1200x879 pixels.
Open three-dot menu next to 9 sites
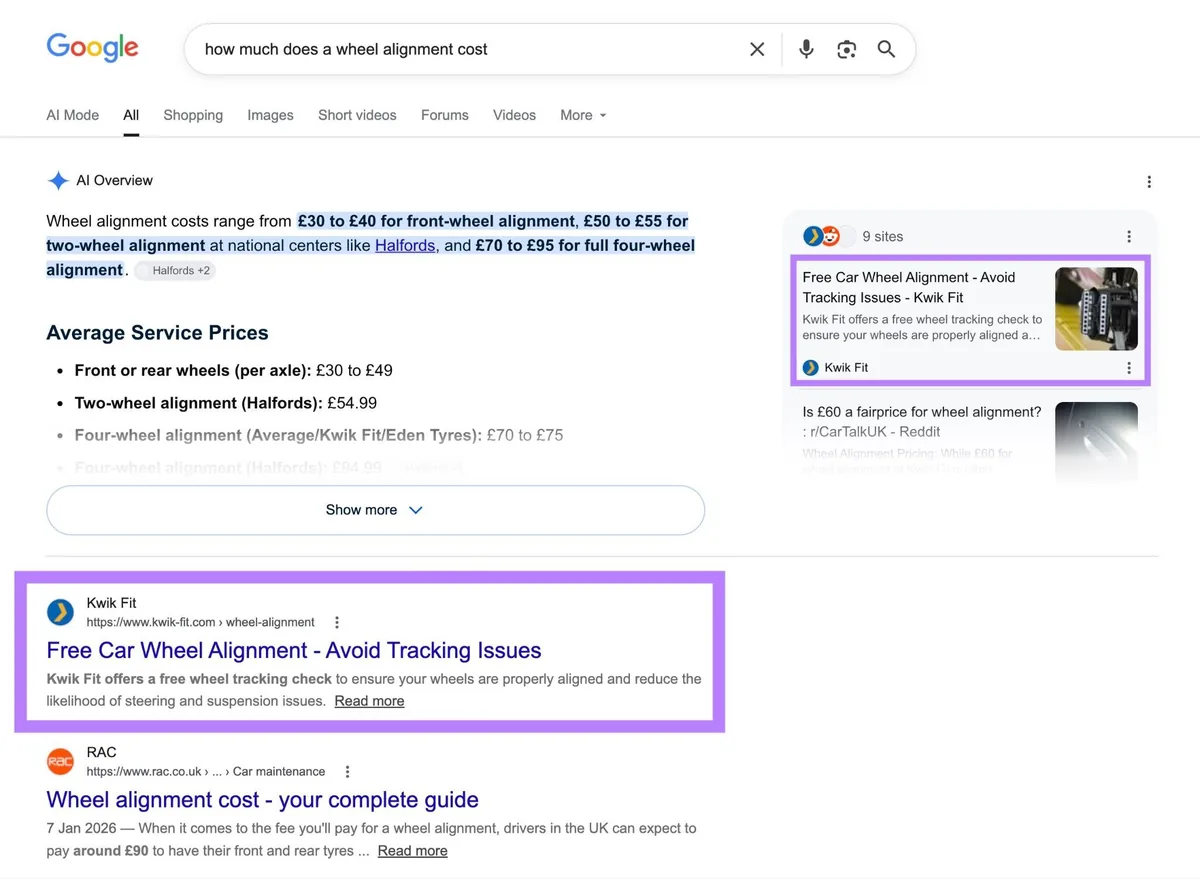(1129, 237)
